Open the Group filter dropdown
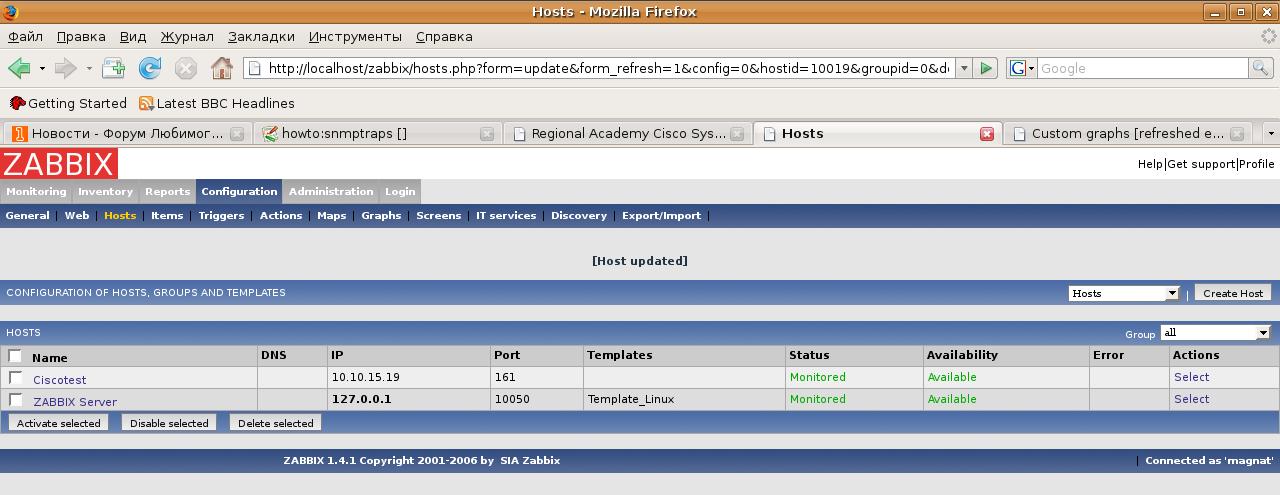The width and height of the screenshot is (1280, 495). coord(1215,333)
